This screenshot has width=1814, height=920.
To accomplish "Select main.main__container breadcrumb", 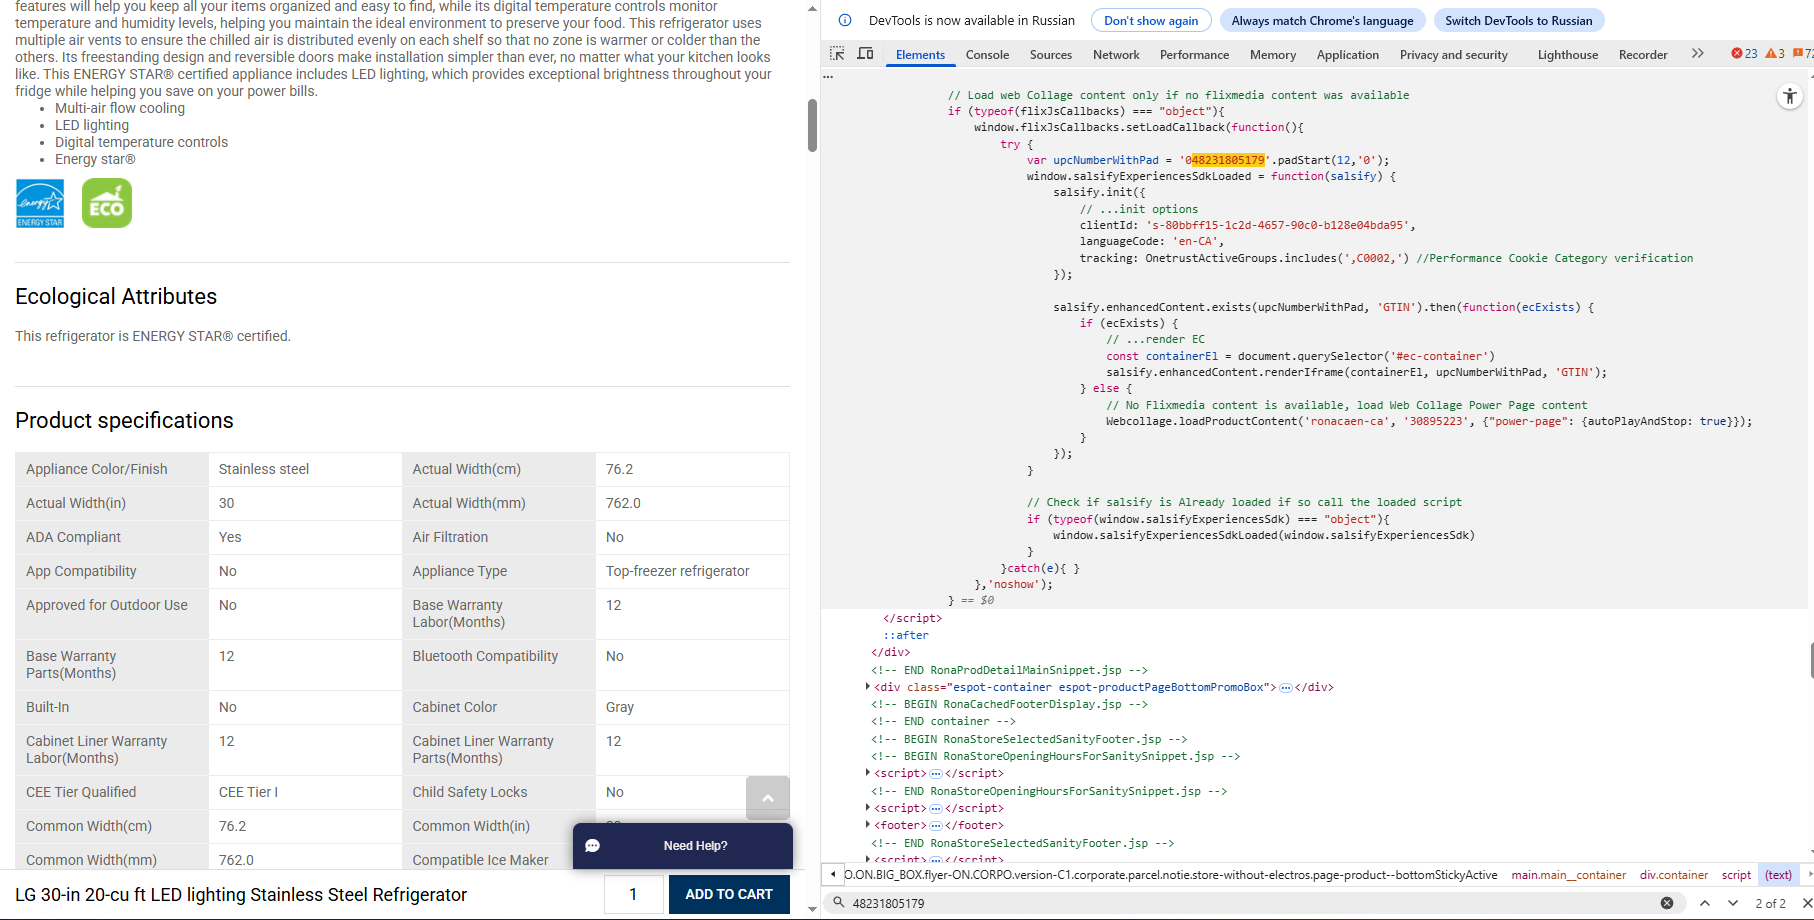I will [1568, 875].
